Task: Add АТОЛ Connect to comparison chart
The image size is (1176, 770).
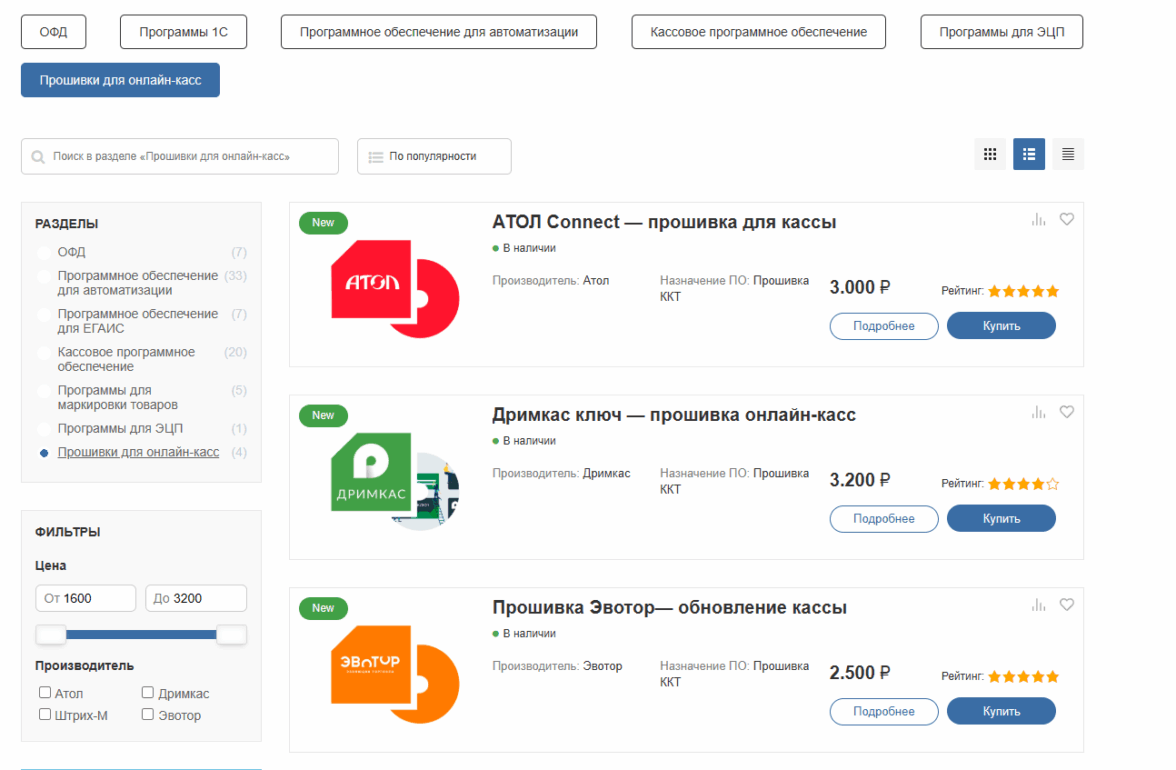Action: point(1038,220)
